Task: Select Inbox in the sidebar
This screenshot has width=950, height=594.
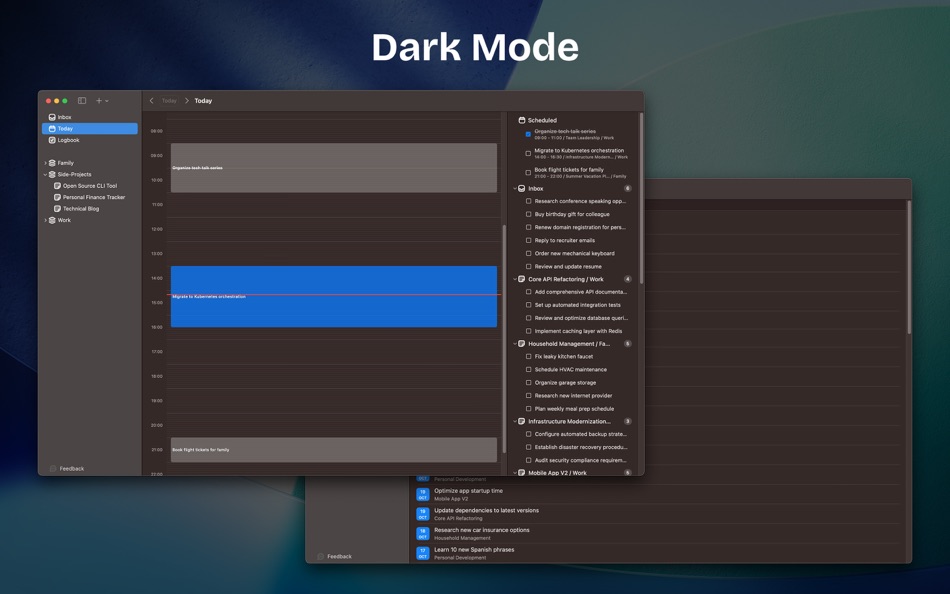Action: (62, 117)
